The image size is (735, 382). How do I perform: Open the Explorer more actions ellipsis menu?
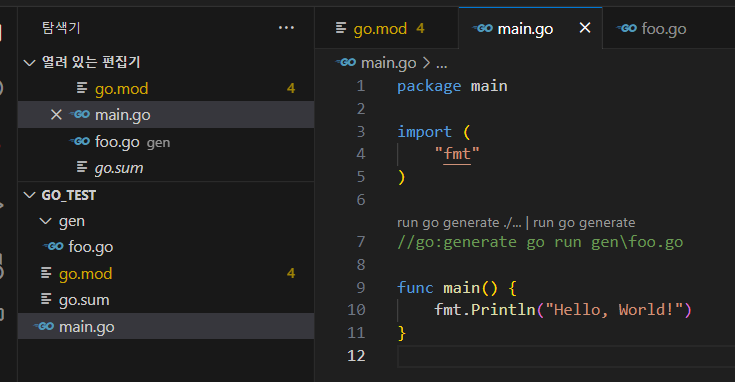(x=286, y=28)
